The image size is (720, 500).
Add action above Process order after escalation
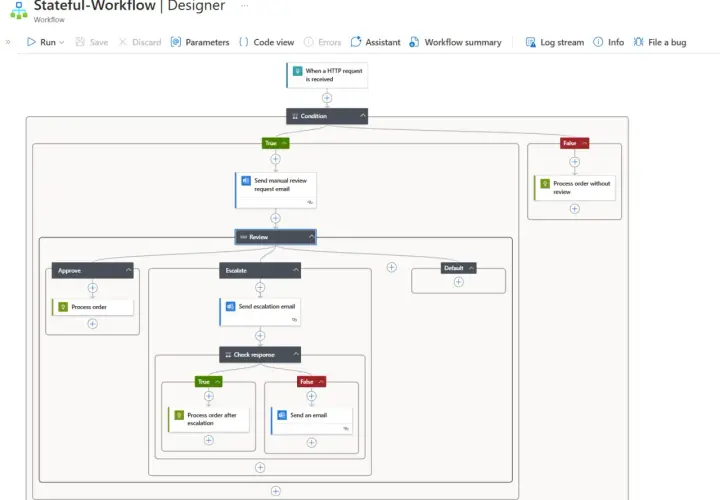pos(208,396)
